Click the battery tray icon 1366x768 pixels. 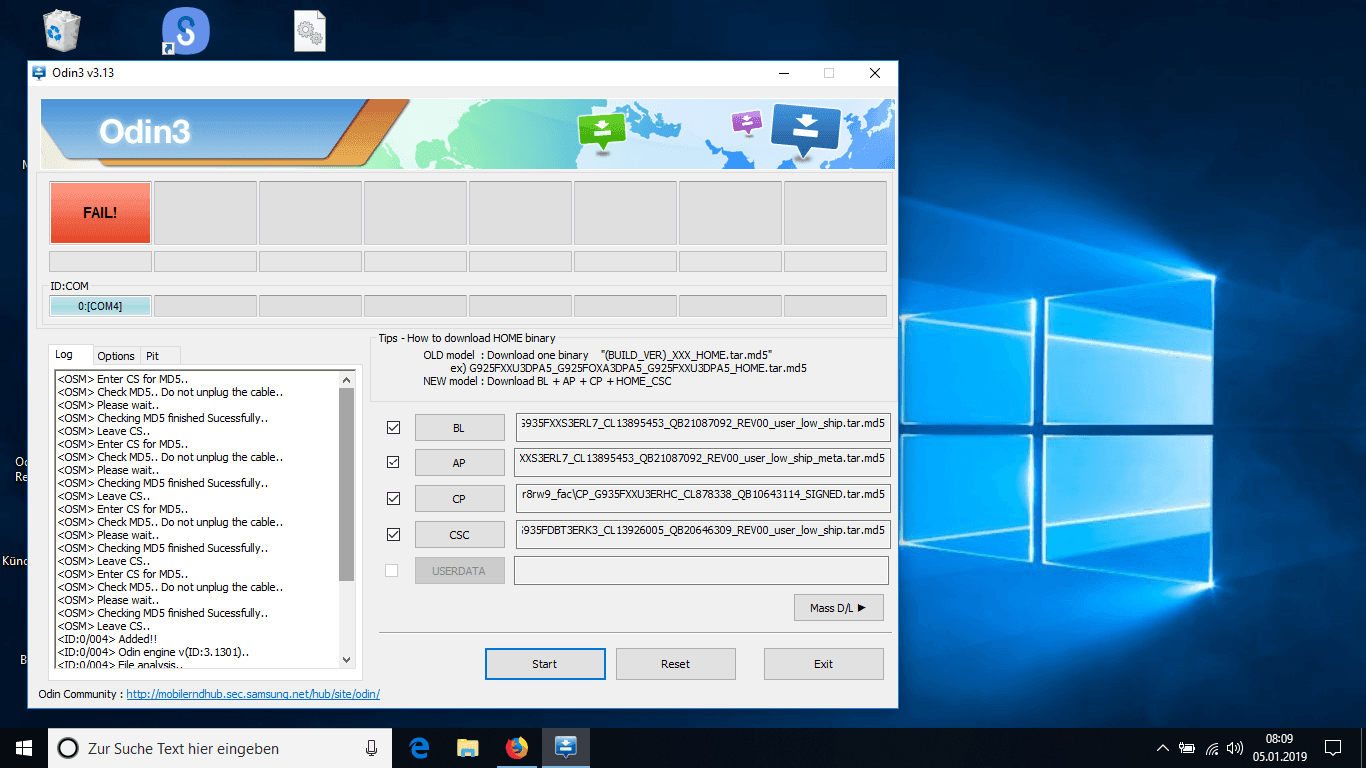point(1187,748)
